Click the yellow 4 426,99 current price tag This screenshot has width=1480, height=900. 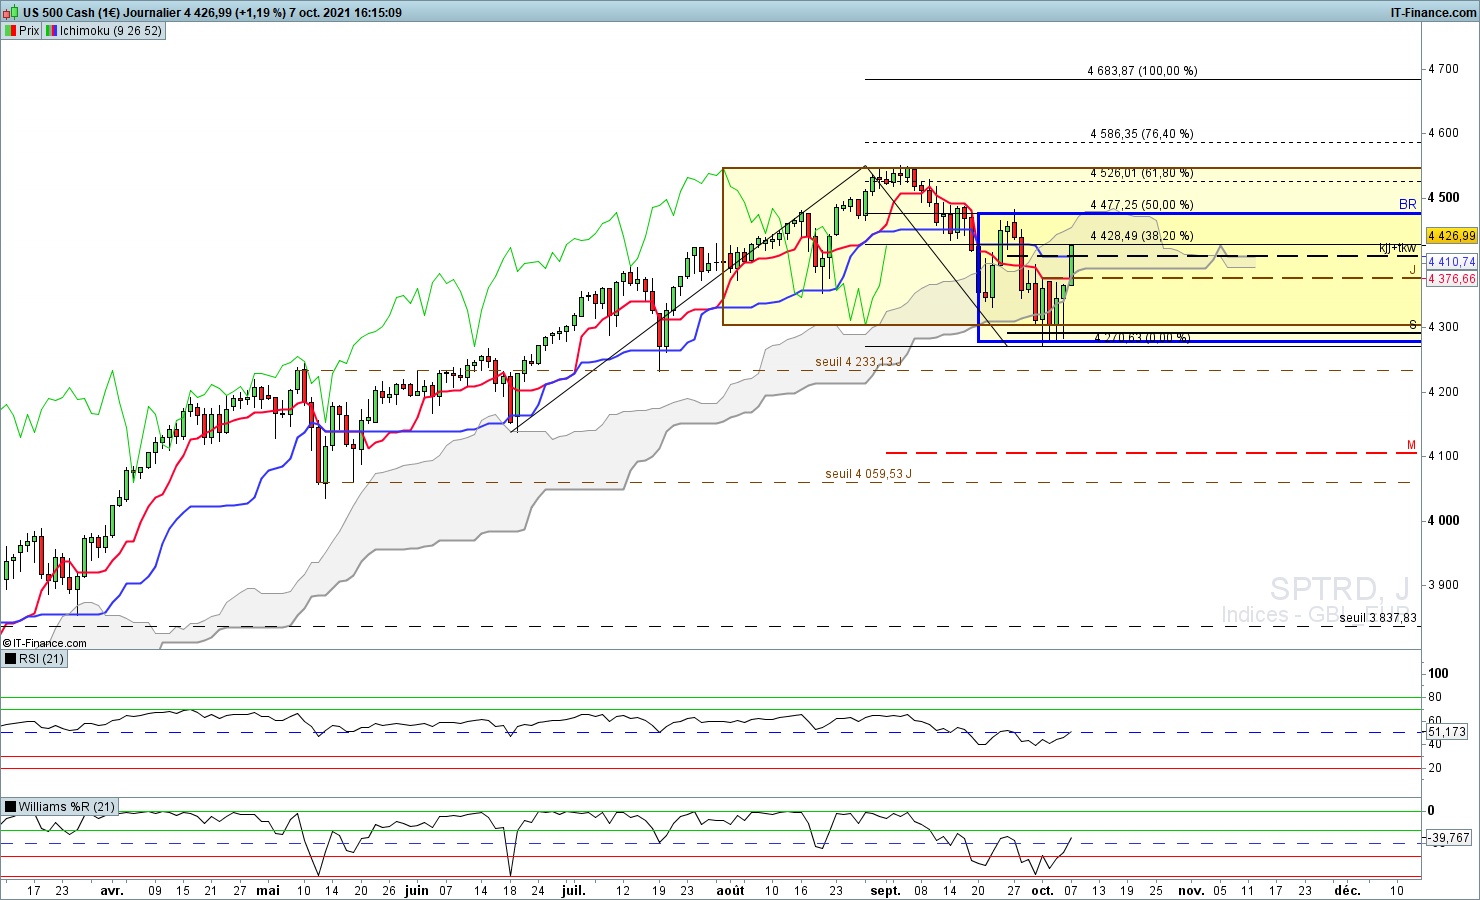[1451, 236]
